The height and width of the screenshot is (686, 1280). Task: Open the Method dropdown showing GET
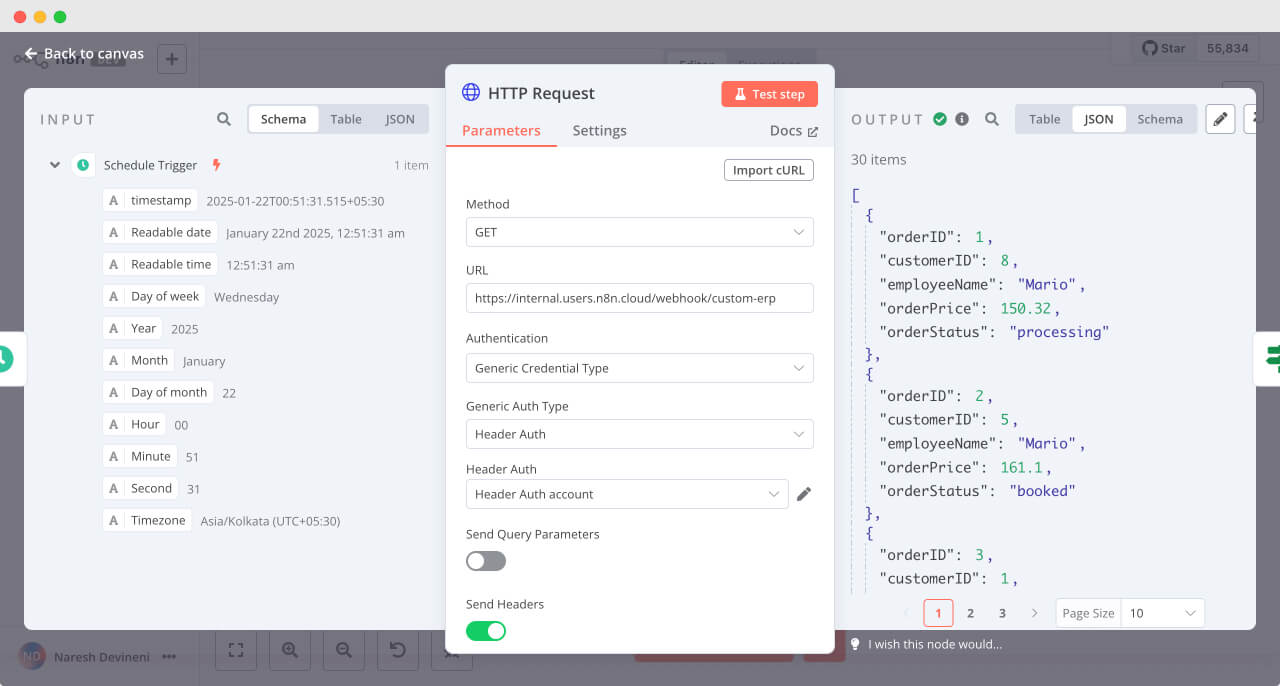tap(640, 232)
